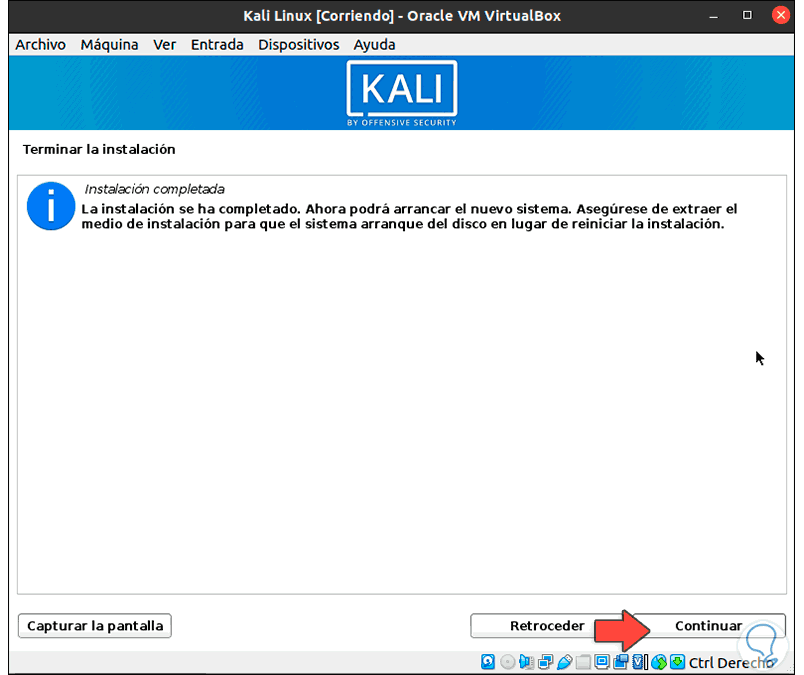This screenshot has height=675, width=804.
Task: Click the installation completed message paragraph
Action: coord(409,216)
